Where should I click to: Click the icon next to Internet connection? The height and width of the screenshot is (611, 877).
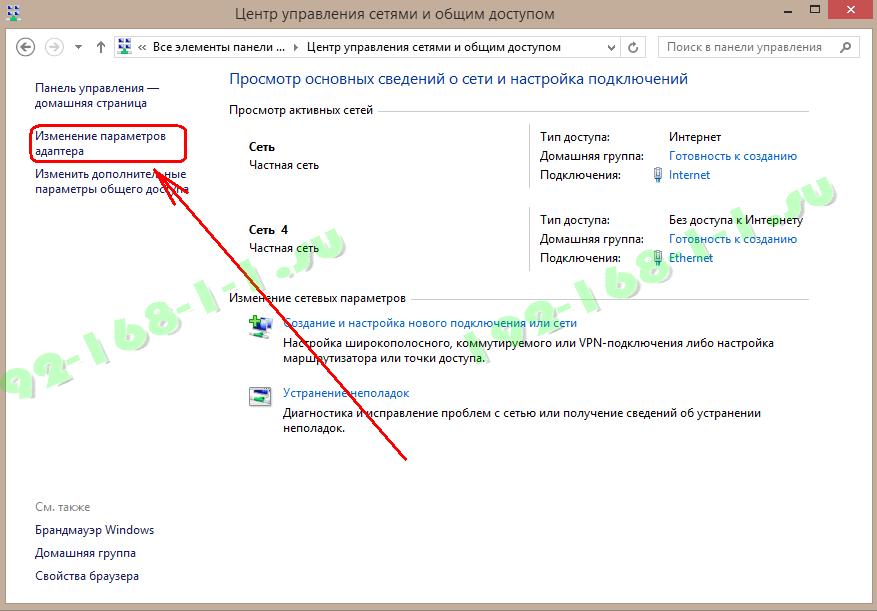click(657, 175)
